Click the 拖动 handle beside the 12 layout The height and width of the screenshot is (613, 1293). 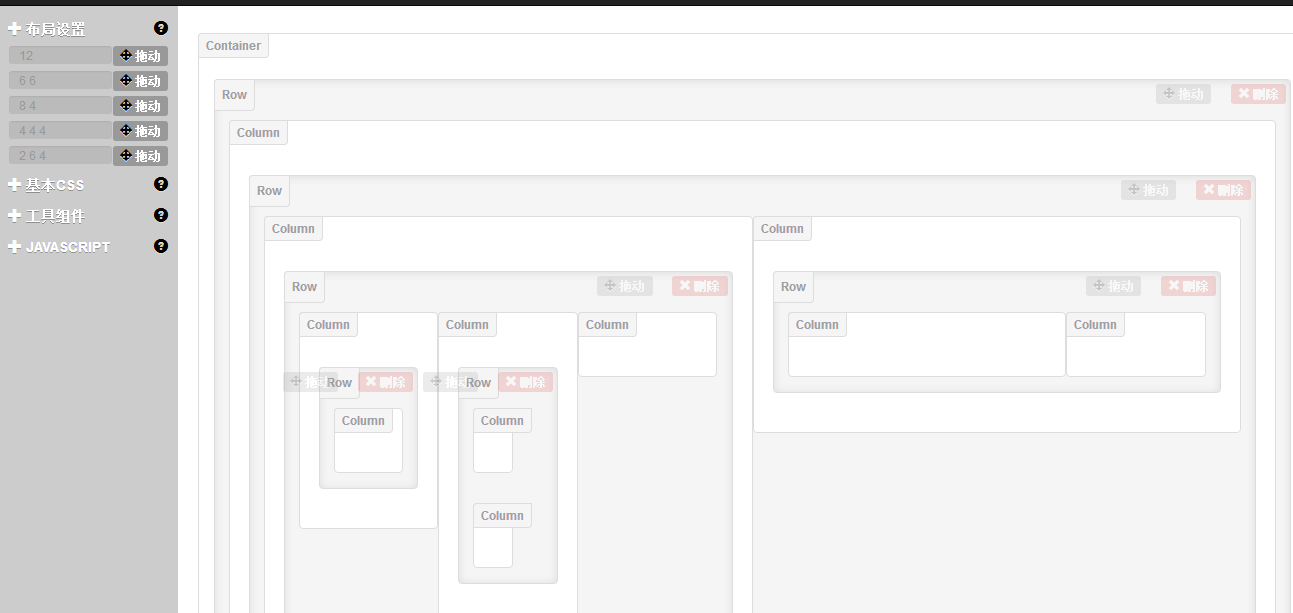click(140, 56)
